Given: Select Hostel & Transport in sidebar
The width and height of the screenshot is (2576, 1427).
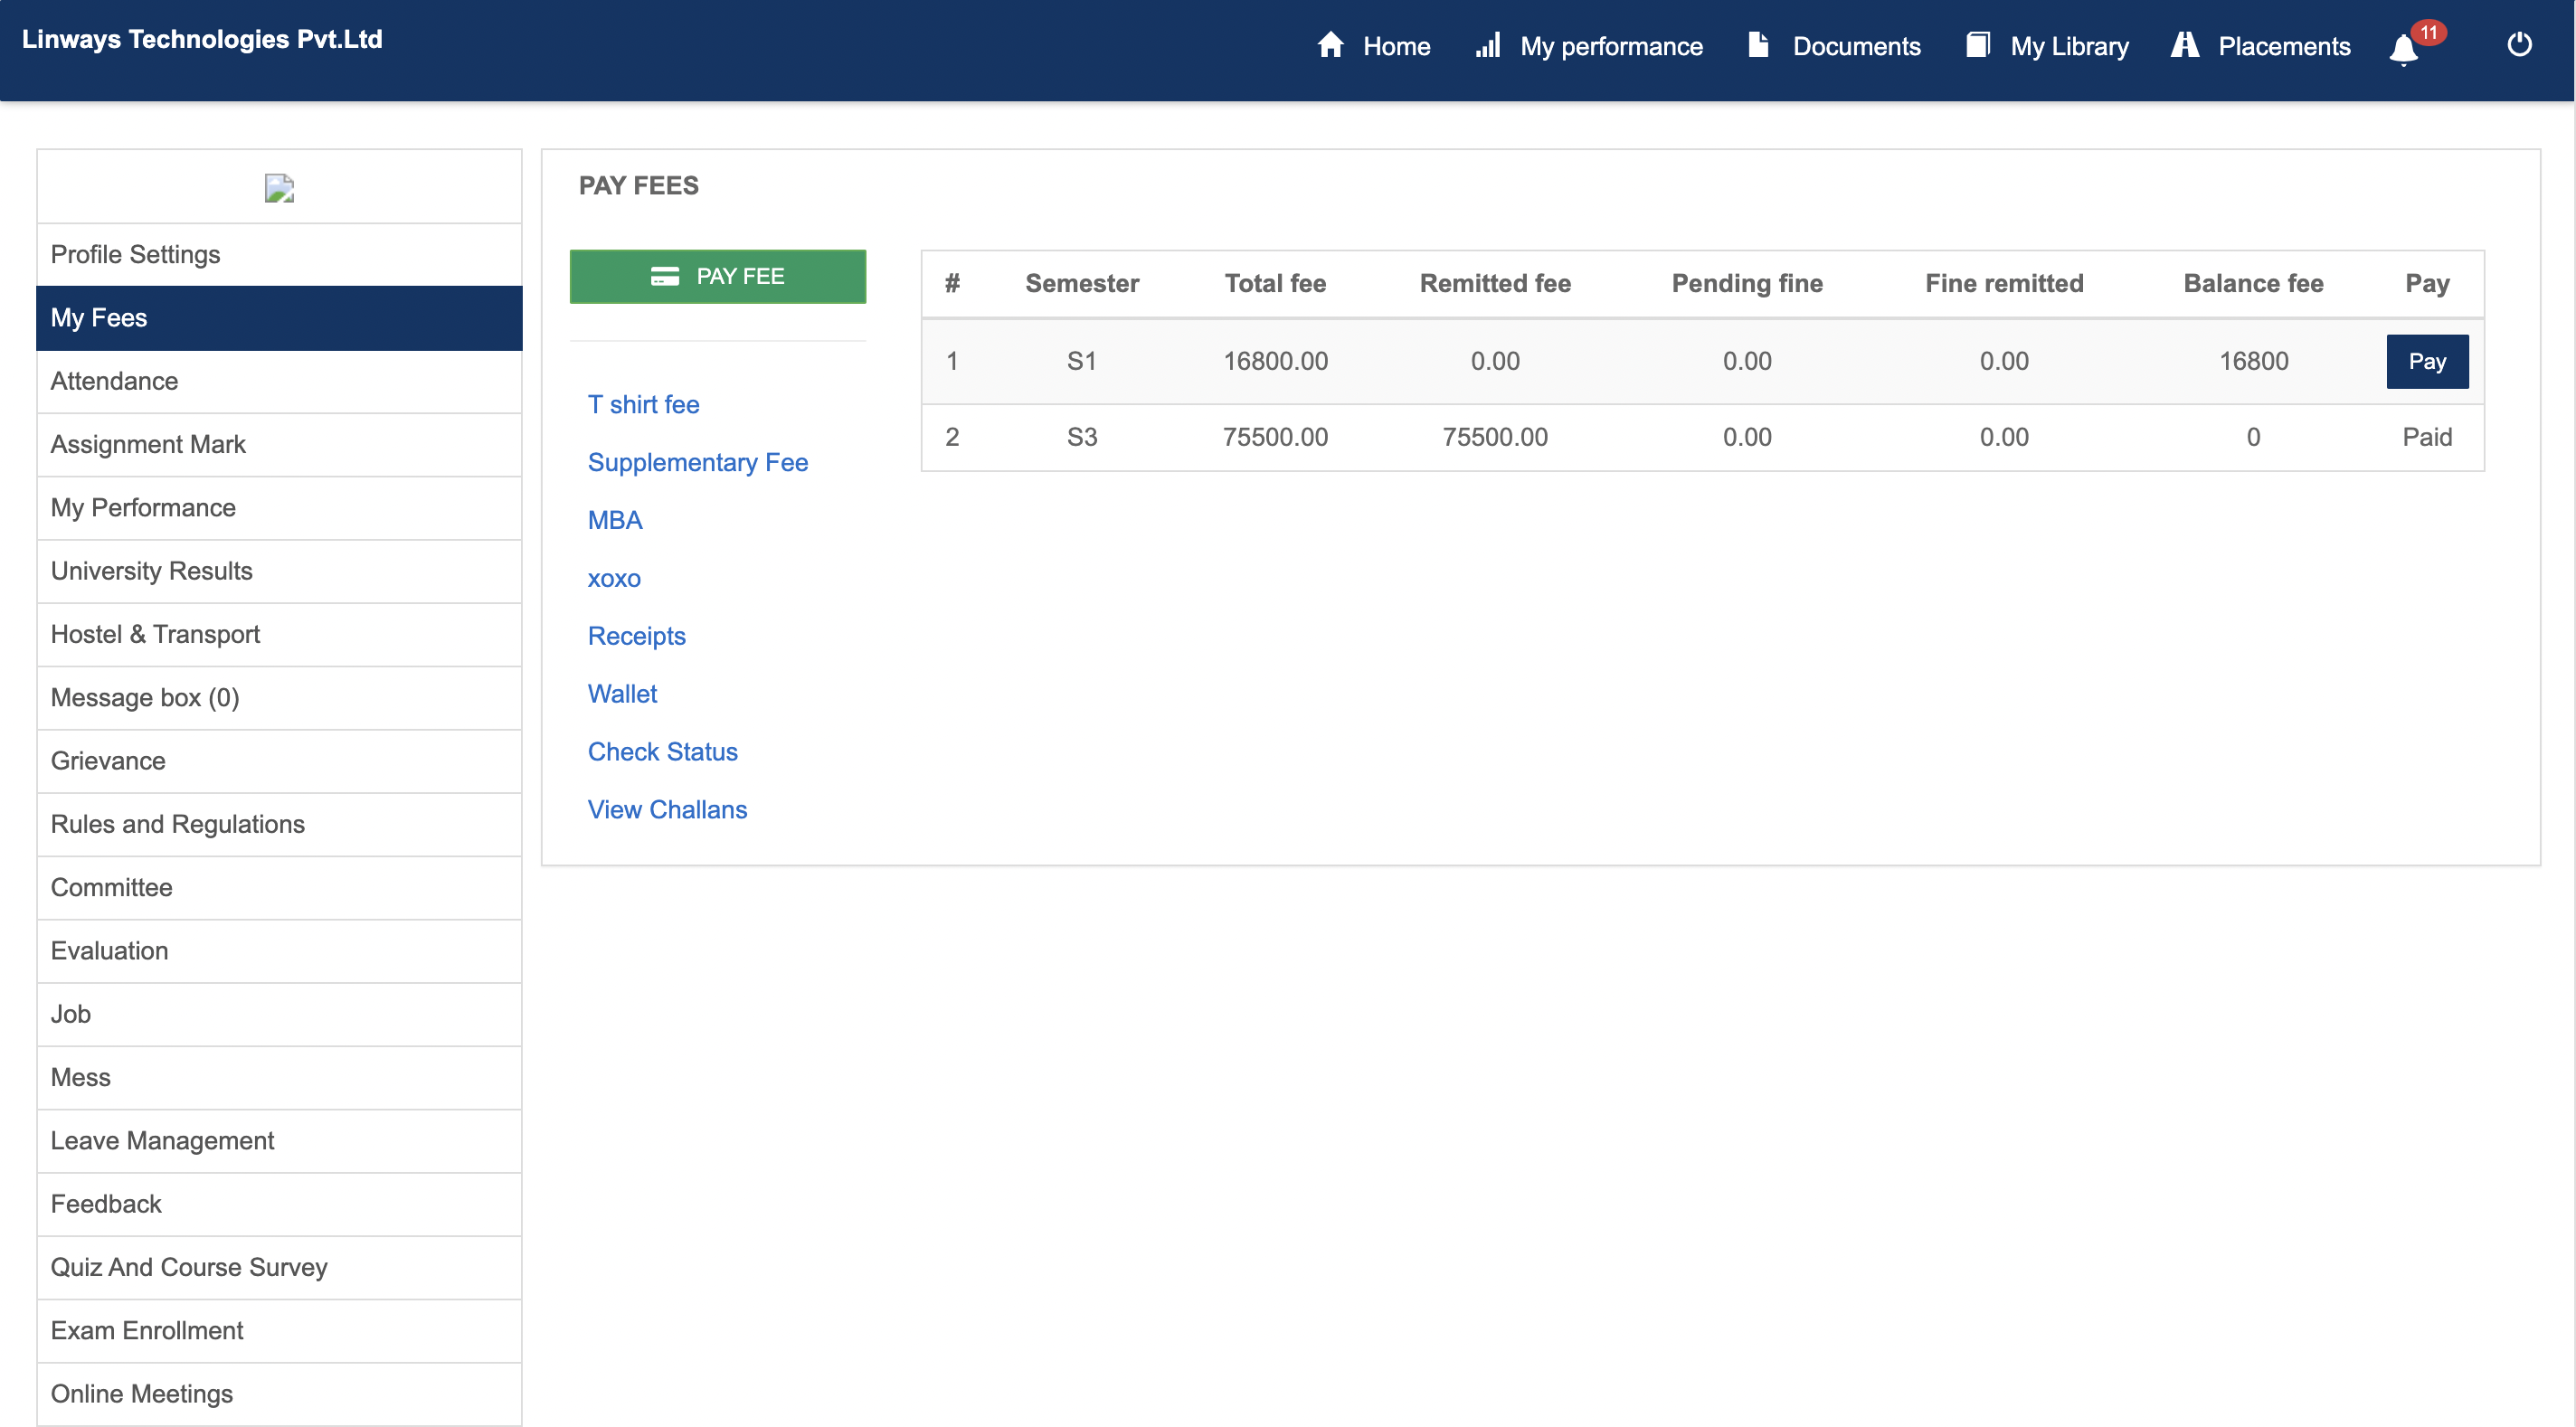Looking at the screenshot, I should pyautogui.click(x=279, y=635).
